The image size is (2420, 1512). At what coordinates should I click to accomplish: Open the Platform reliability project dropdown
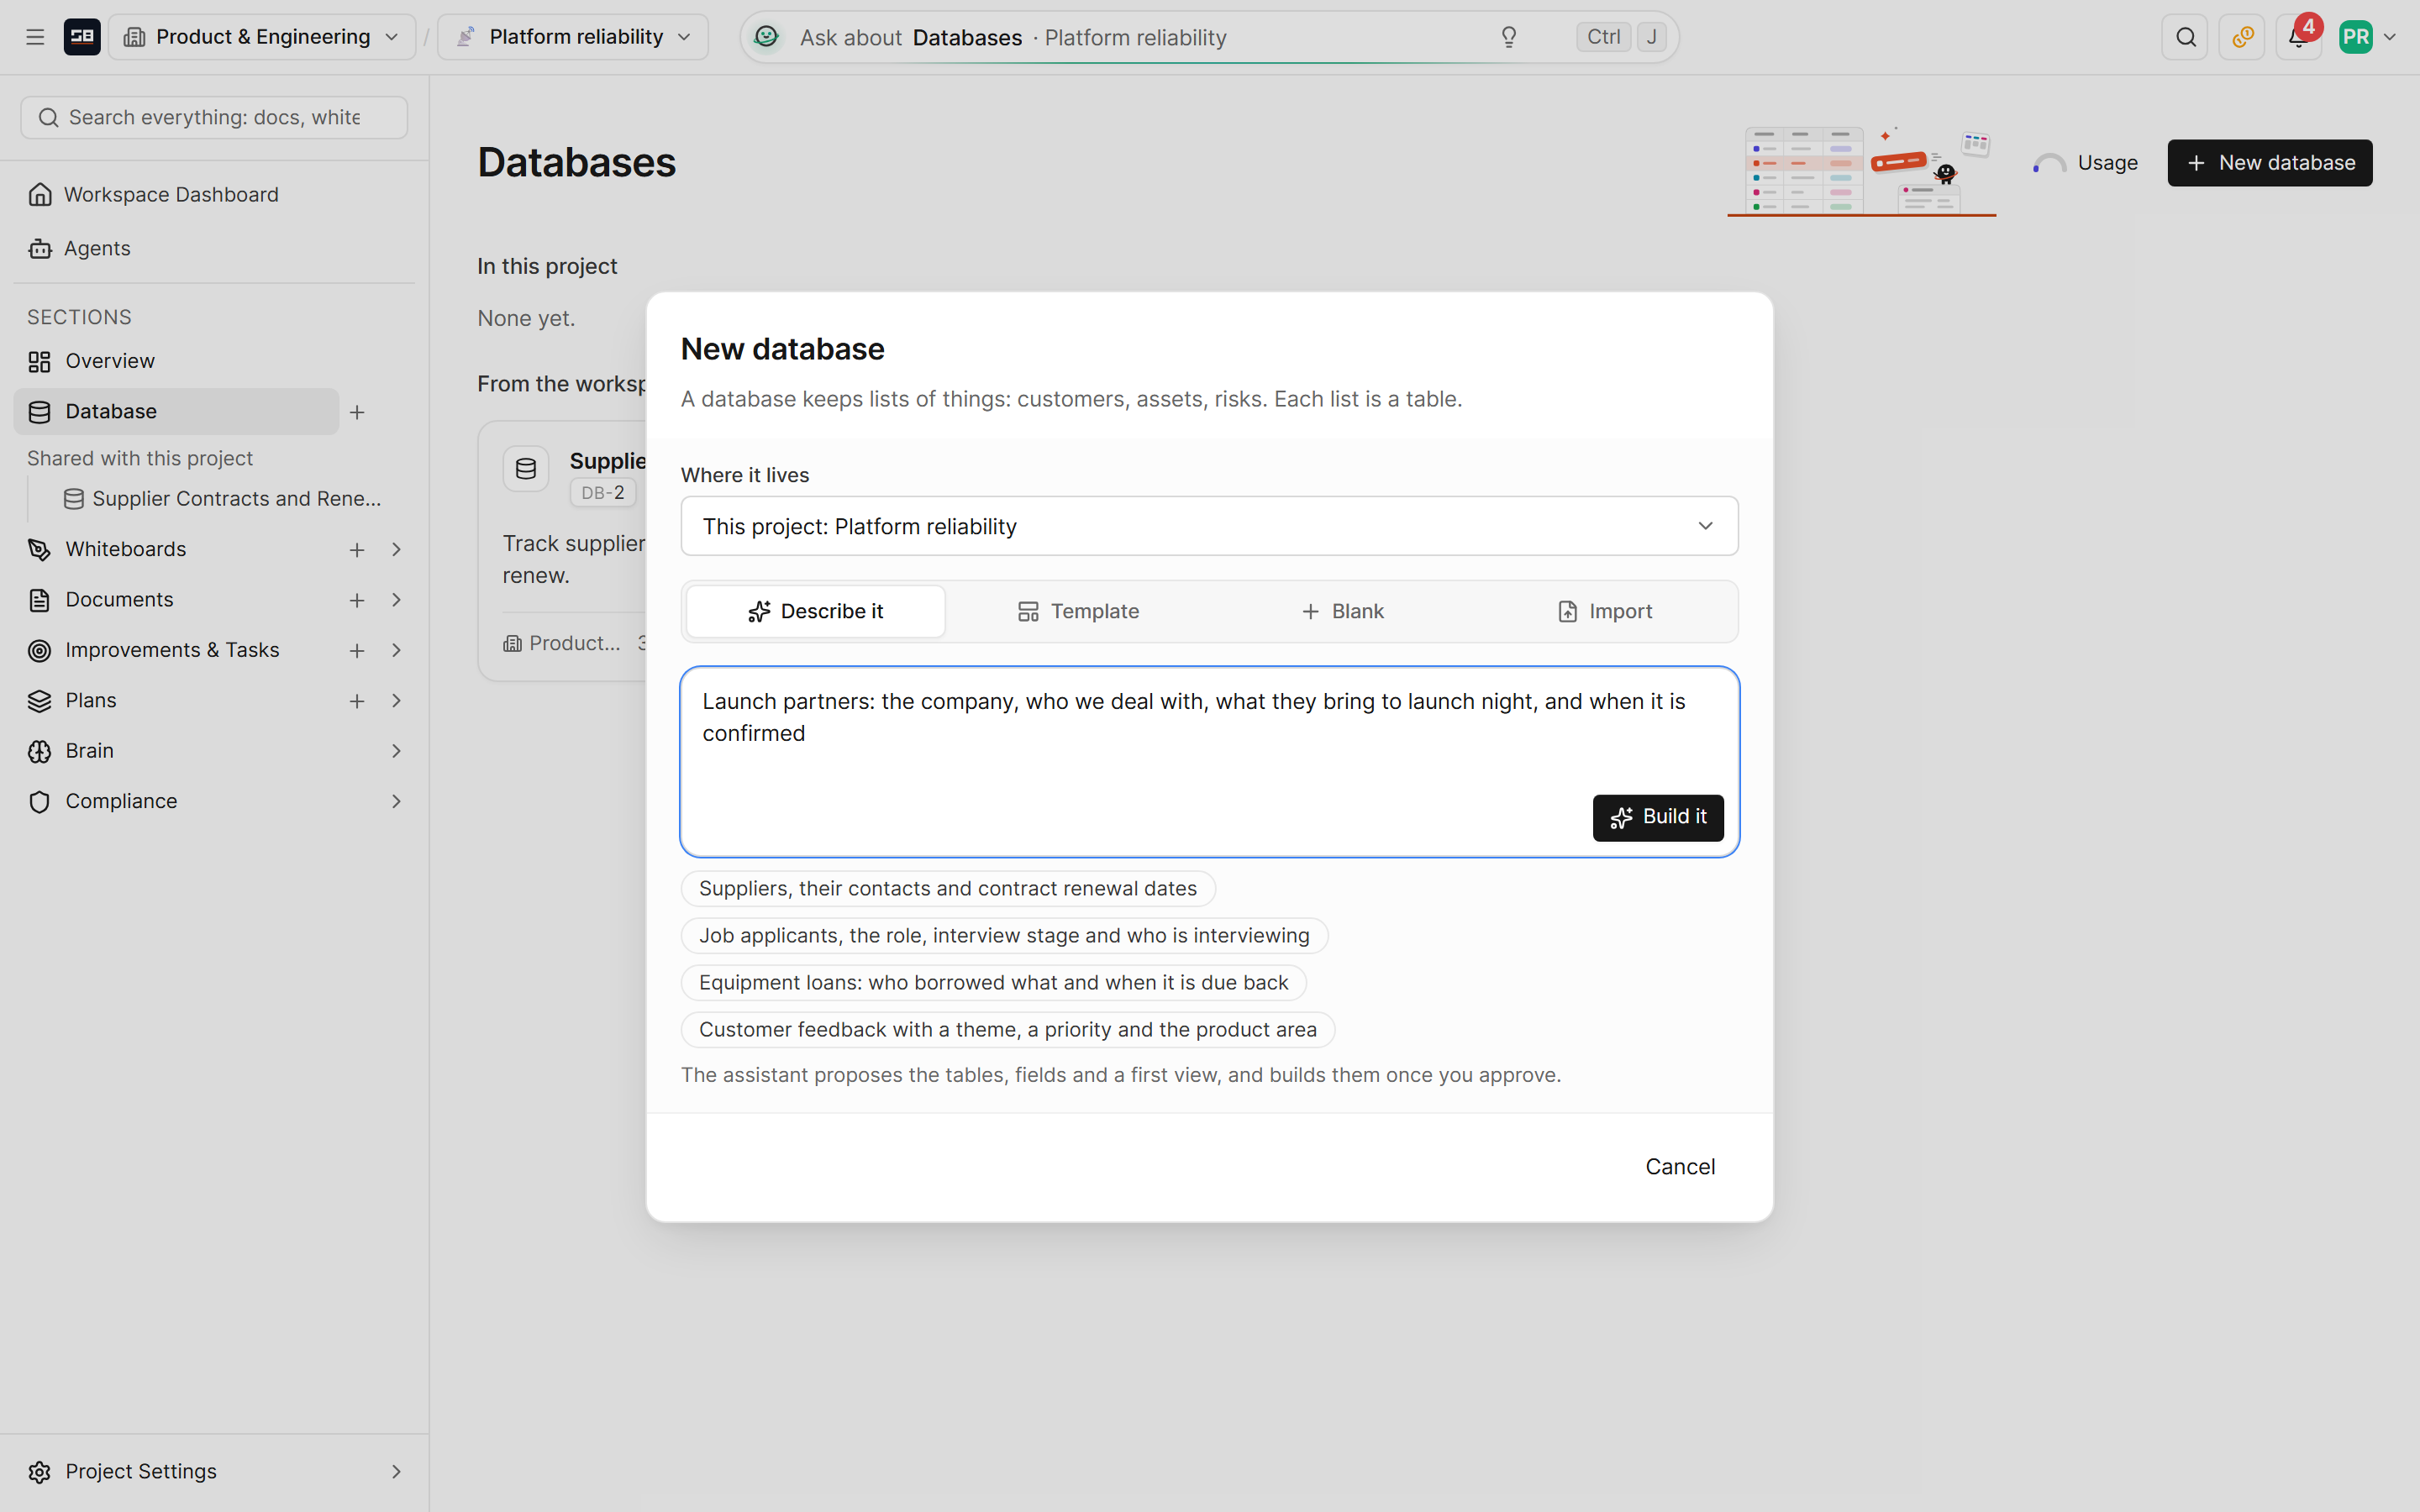point(573,37)
